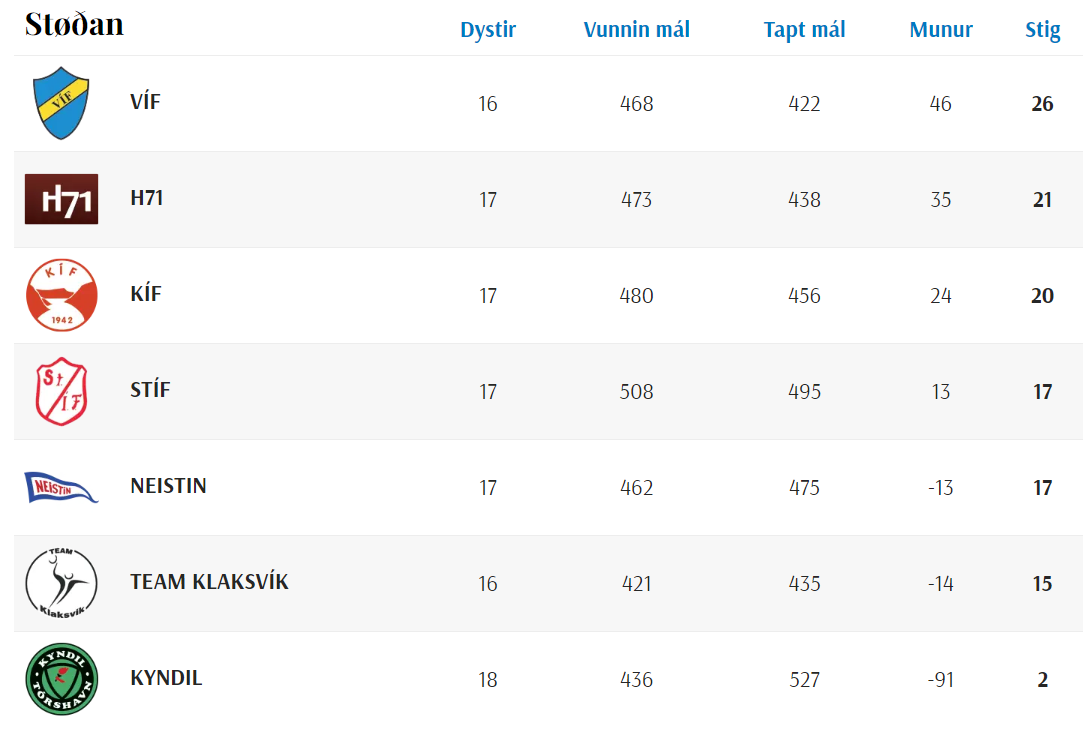This screenshot has width=1083, height=732.
Task: Click the Stig points column header
Action: (1042, 30)
